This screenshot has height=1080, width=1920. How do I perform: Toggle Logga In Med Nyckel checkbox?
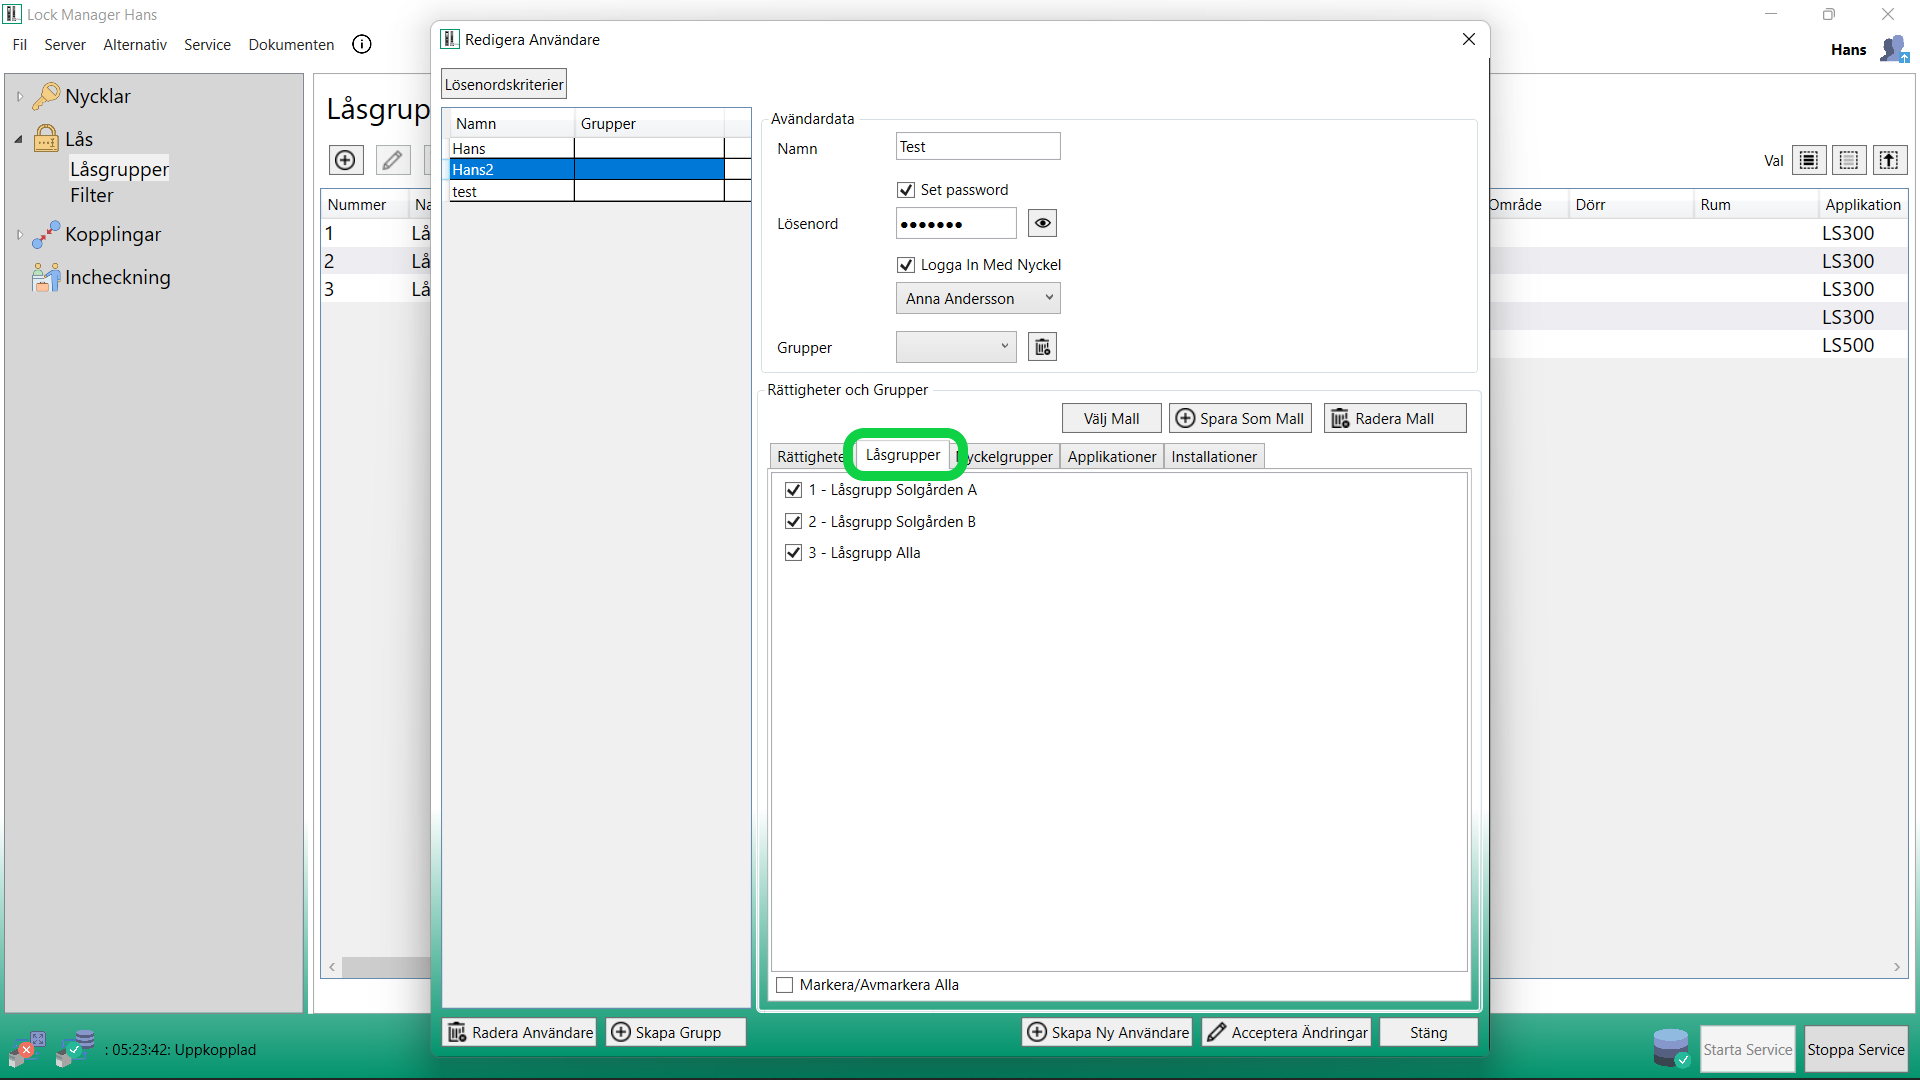tap(906, 265)
